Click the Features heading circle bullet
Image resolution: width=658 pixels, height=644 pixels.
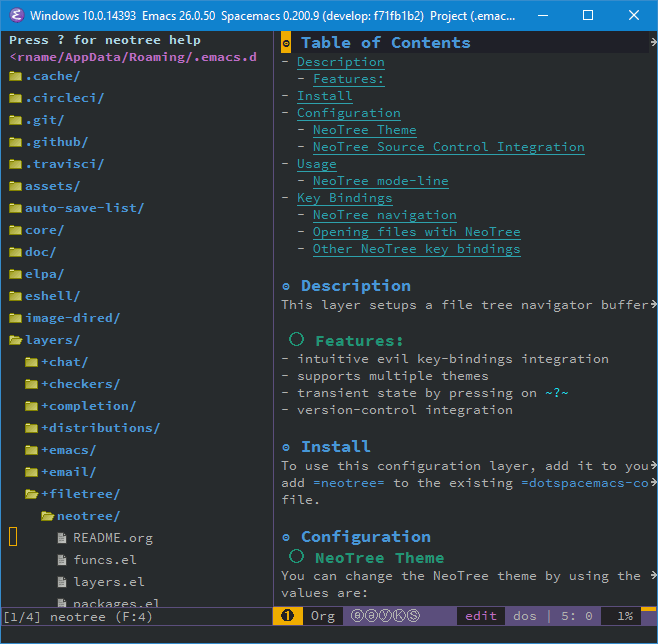tap(296, 339)
